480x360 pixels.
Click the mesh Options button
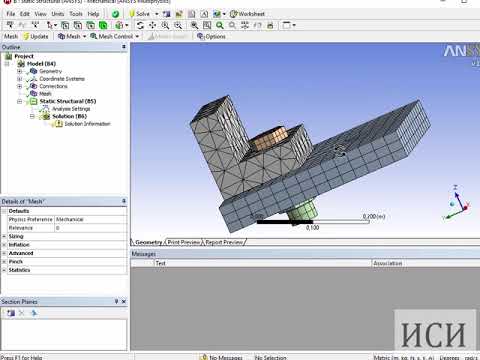(211, 36)
